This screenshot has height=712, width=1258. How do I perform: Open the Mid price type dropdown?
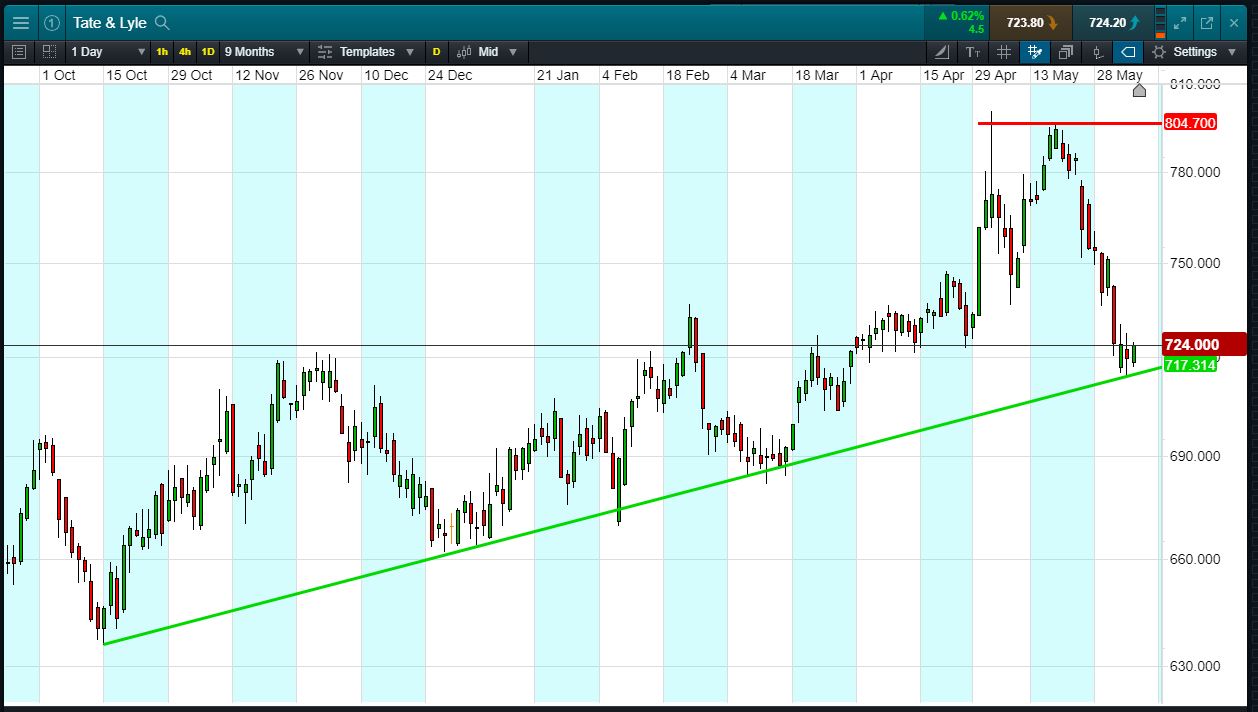[x=487, y=52]
